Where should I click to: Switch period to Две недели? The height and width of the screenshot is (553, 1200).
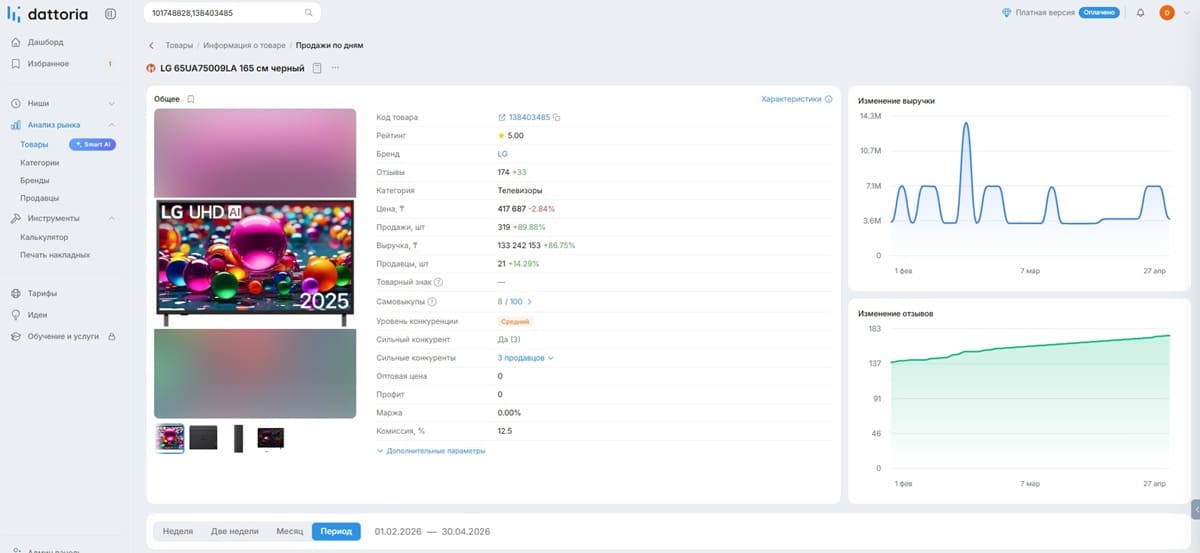235,532
